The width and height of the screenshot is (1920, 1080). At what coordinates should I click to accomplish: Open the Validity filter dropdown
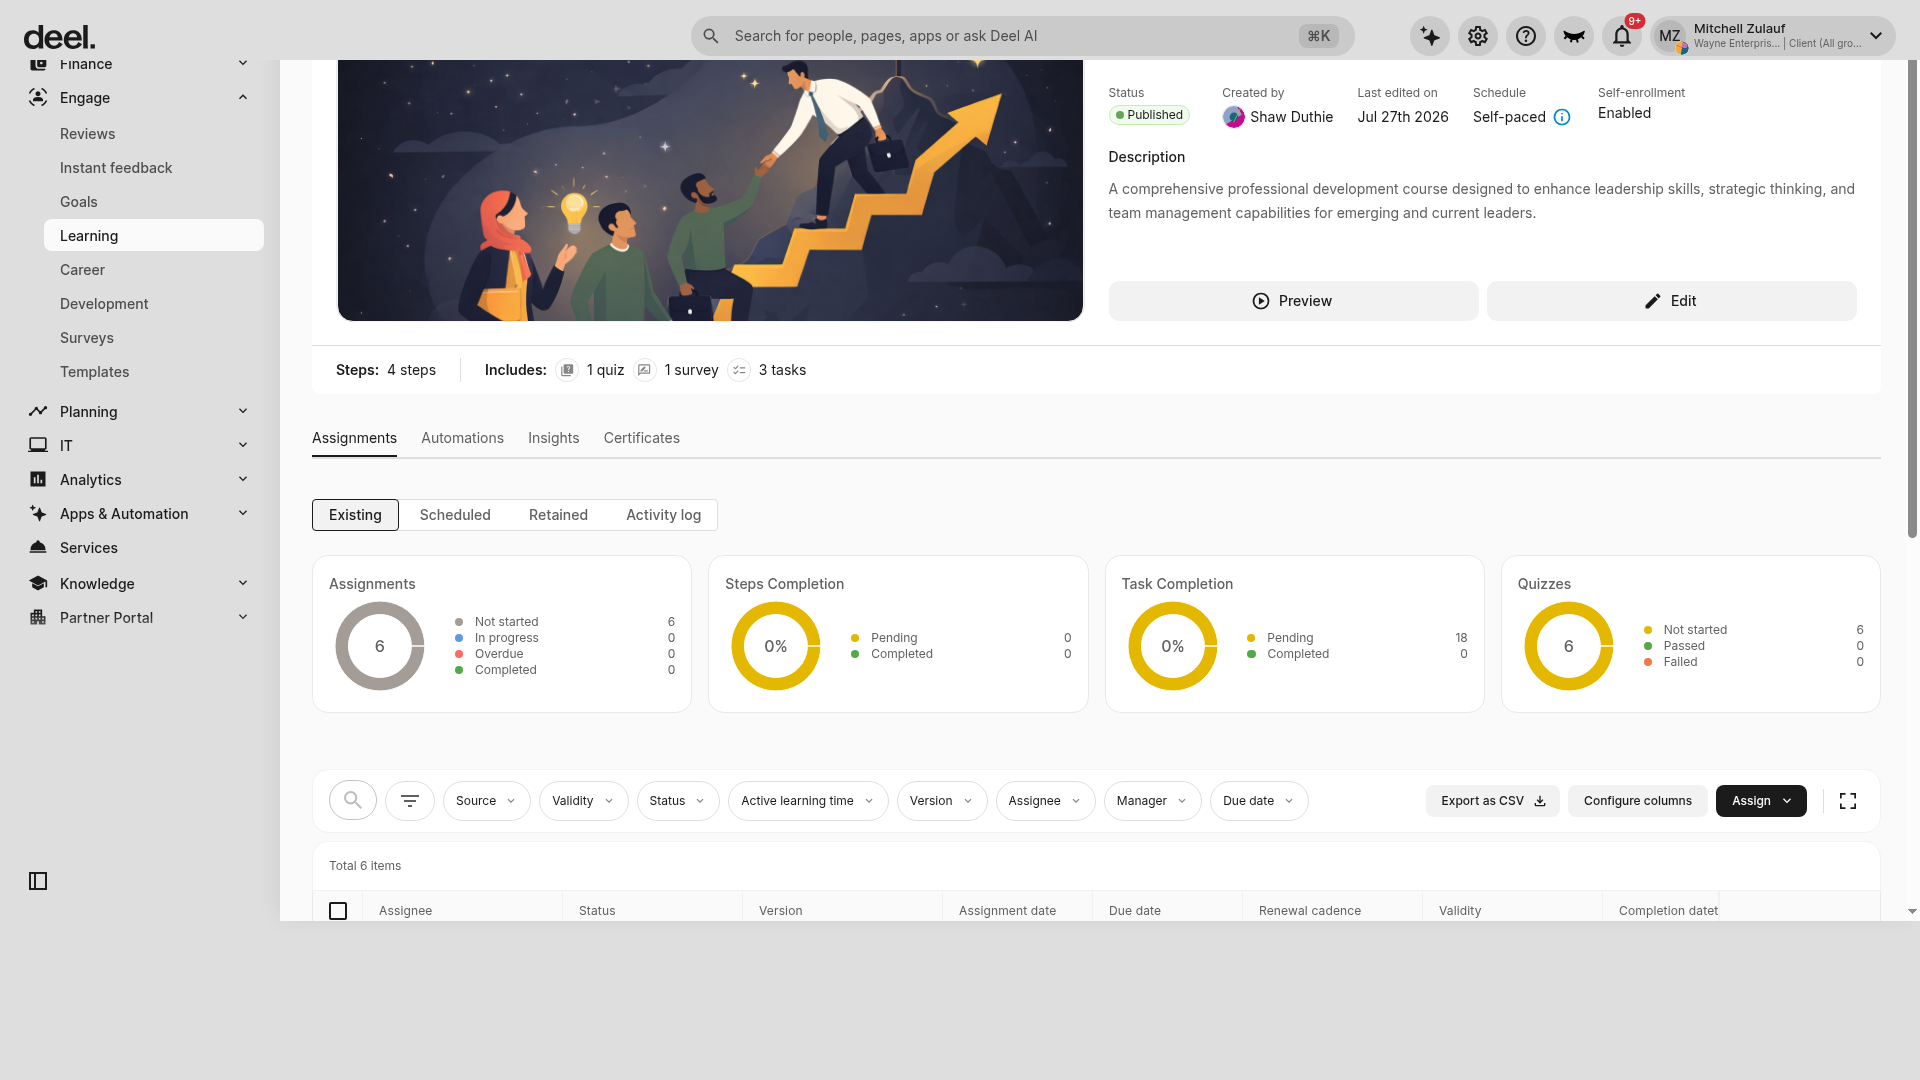click(584, 801)
